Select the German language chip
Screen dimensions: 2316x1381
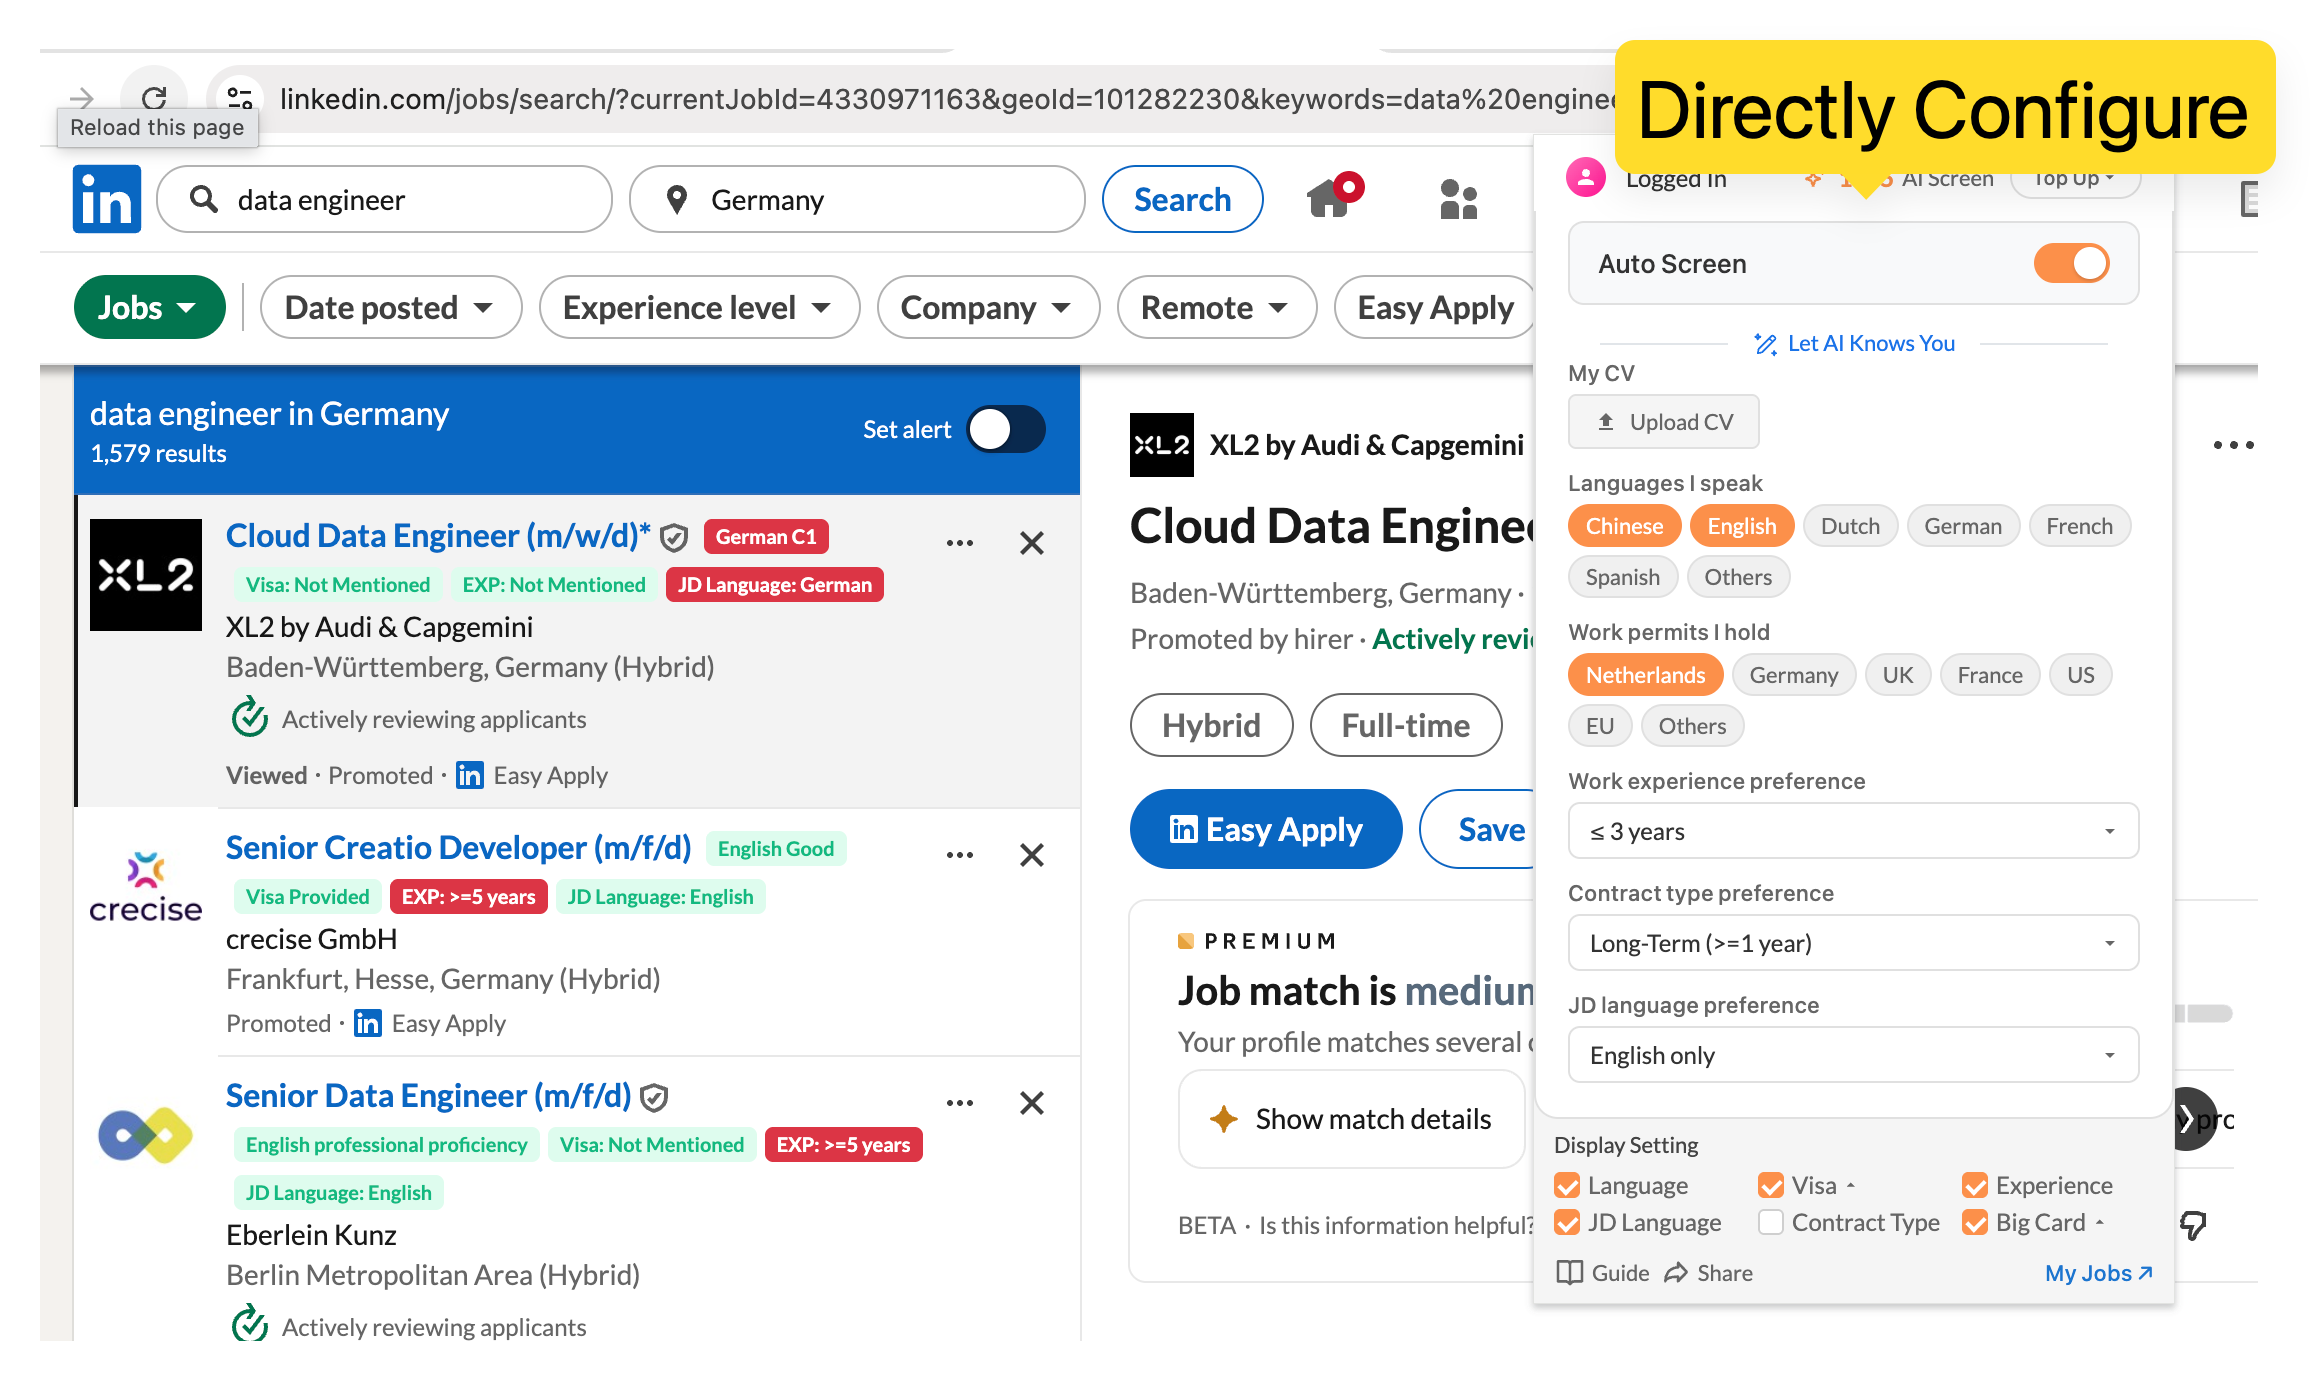click(1962, 526)
